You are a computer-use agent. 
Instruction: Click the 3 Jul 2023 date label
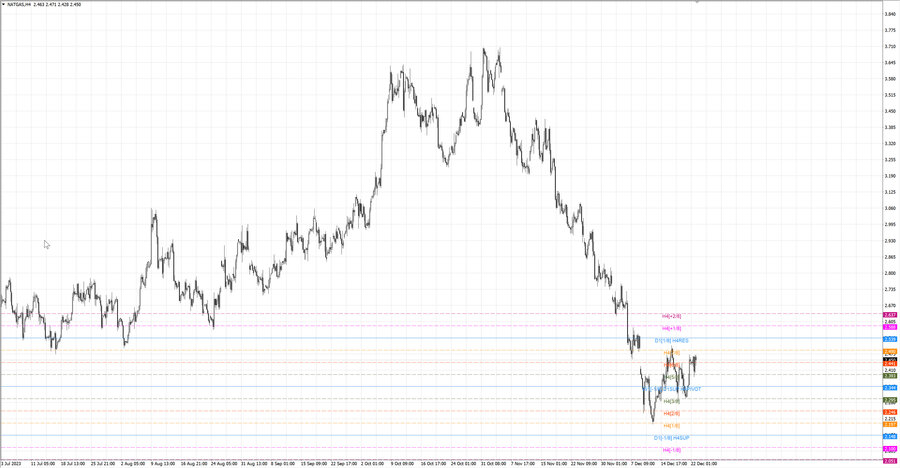11,463
